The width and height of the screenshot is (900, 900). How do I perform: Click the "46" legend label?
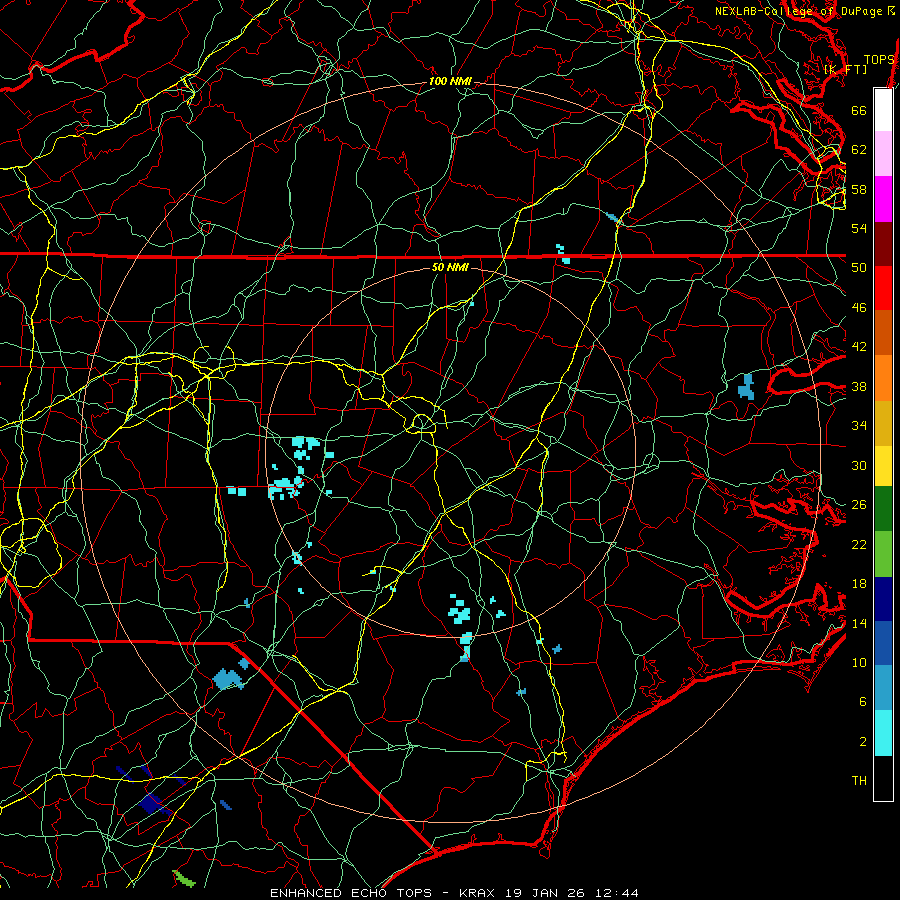[x=859, y=307]
